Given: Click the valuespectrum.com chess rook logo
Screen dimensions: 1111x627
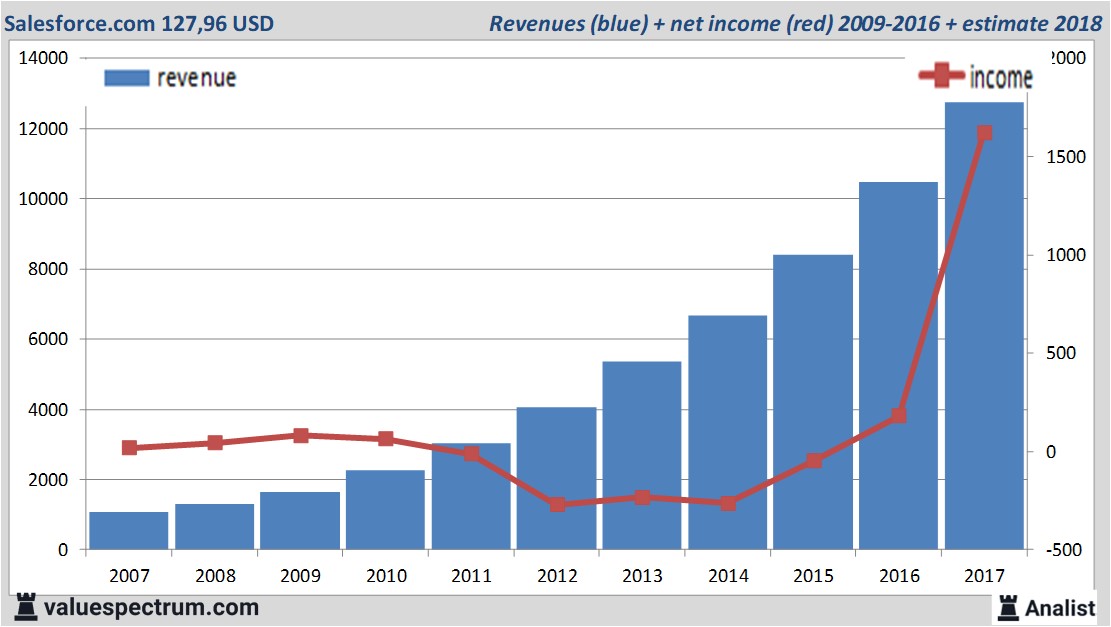Looking at the screenshot, I should click(26, 607).
